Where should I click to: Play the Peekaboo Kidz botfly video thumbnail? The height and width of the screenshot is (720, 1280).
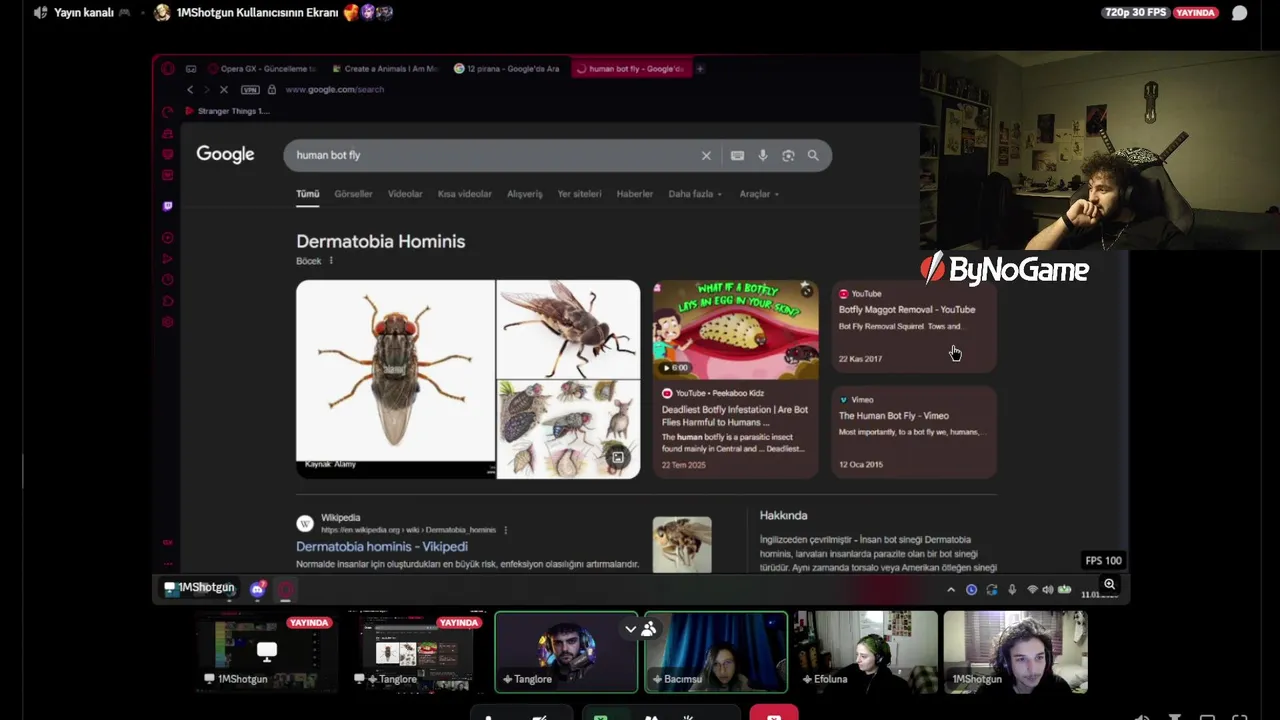coord(735,330)
